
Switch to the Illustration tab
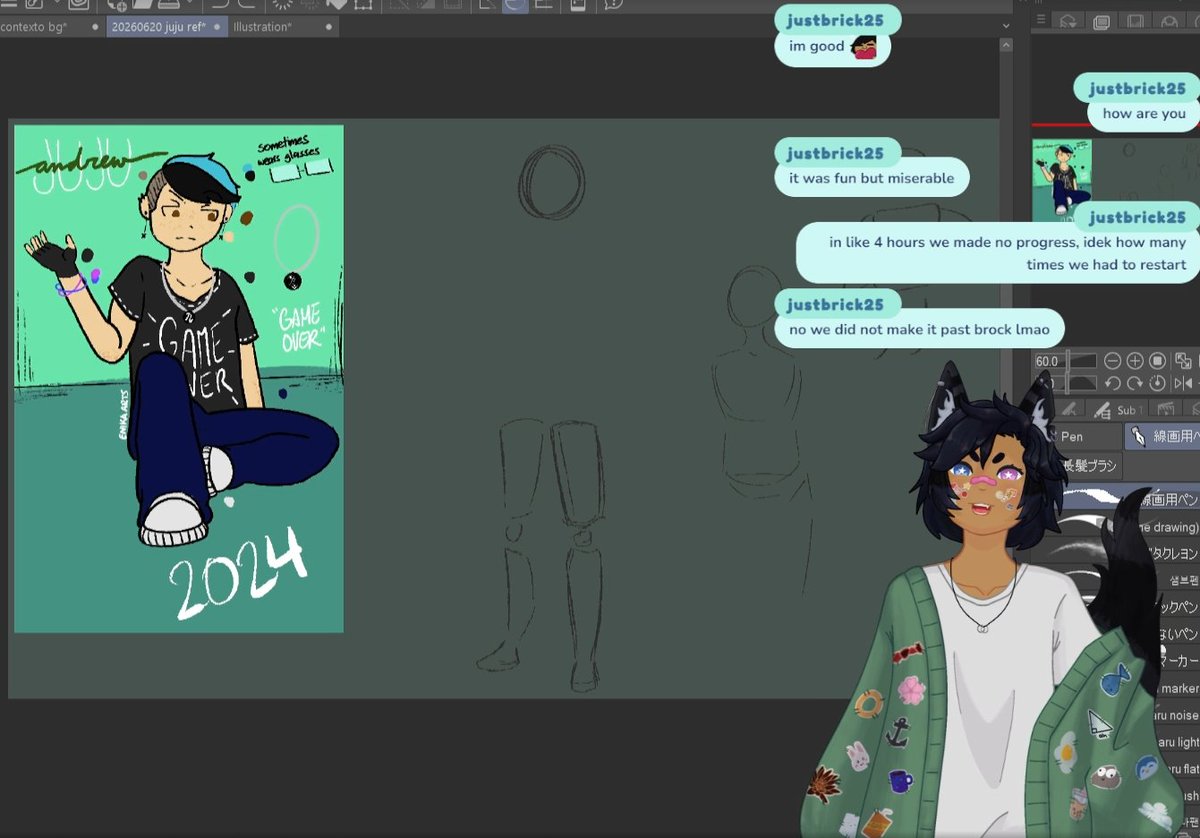point(283,27)
